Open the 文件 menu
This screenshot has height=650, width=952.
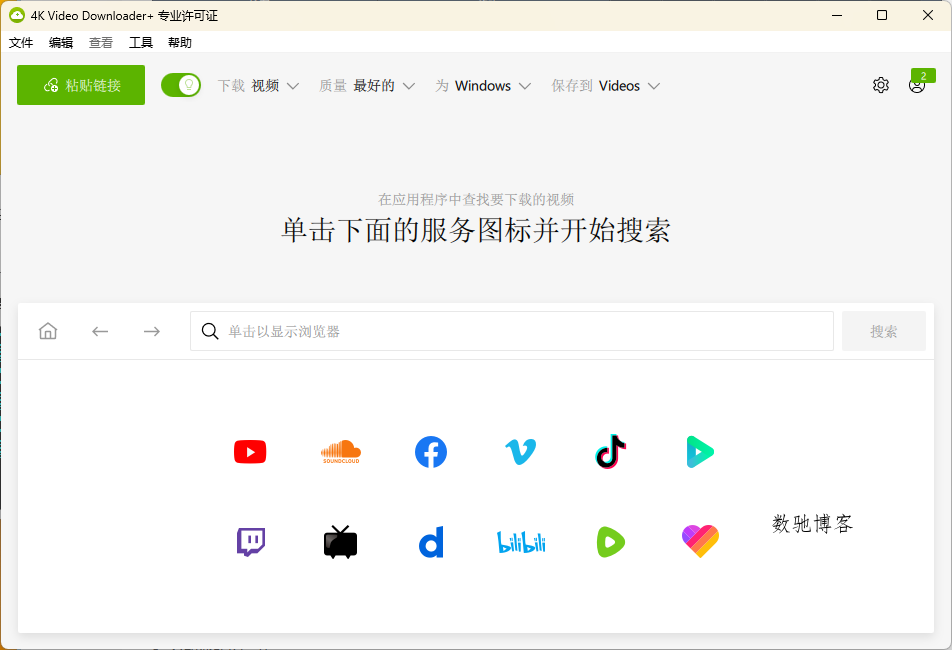tap(21, 42)
